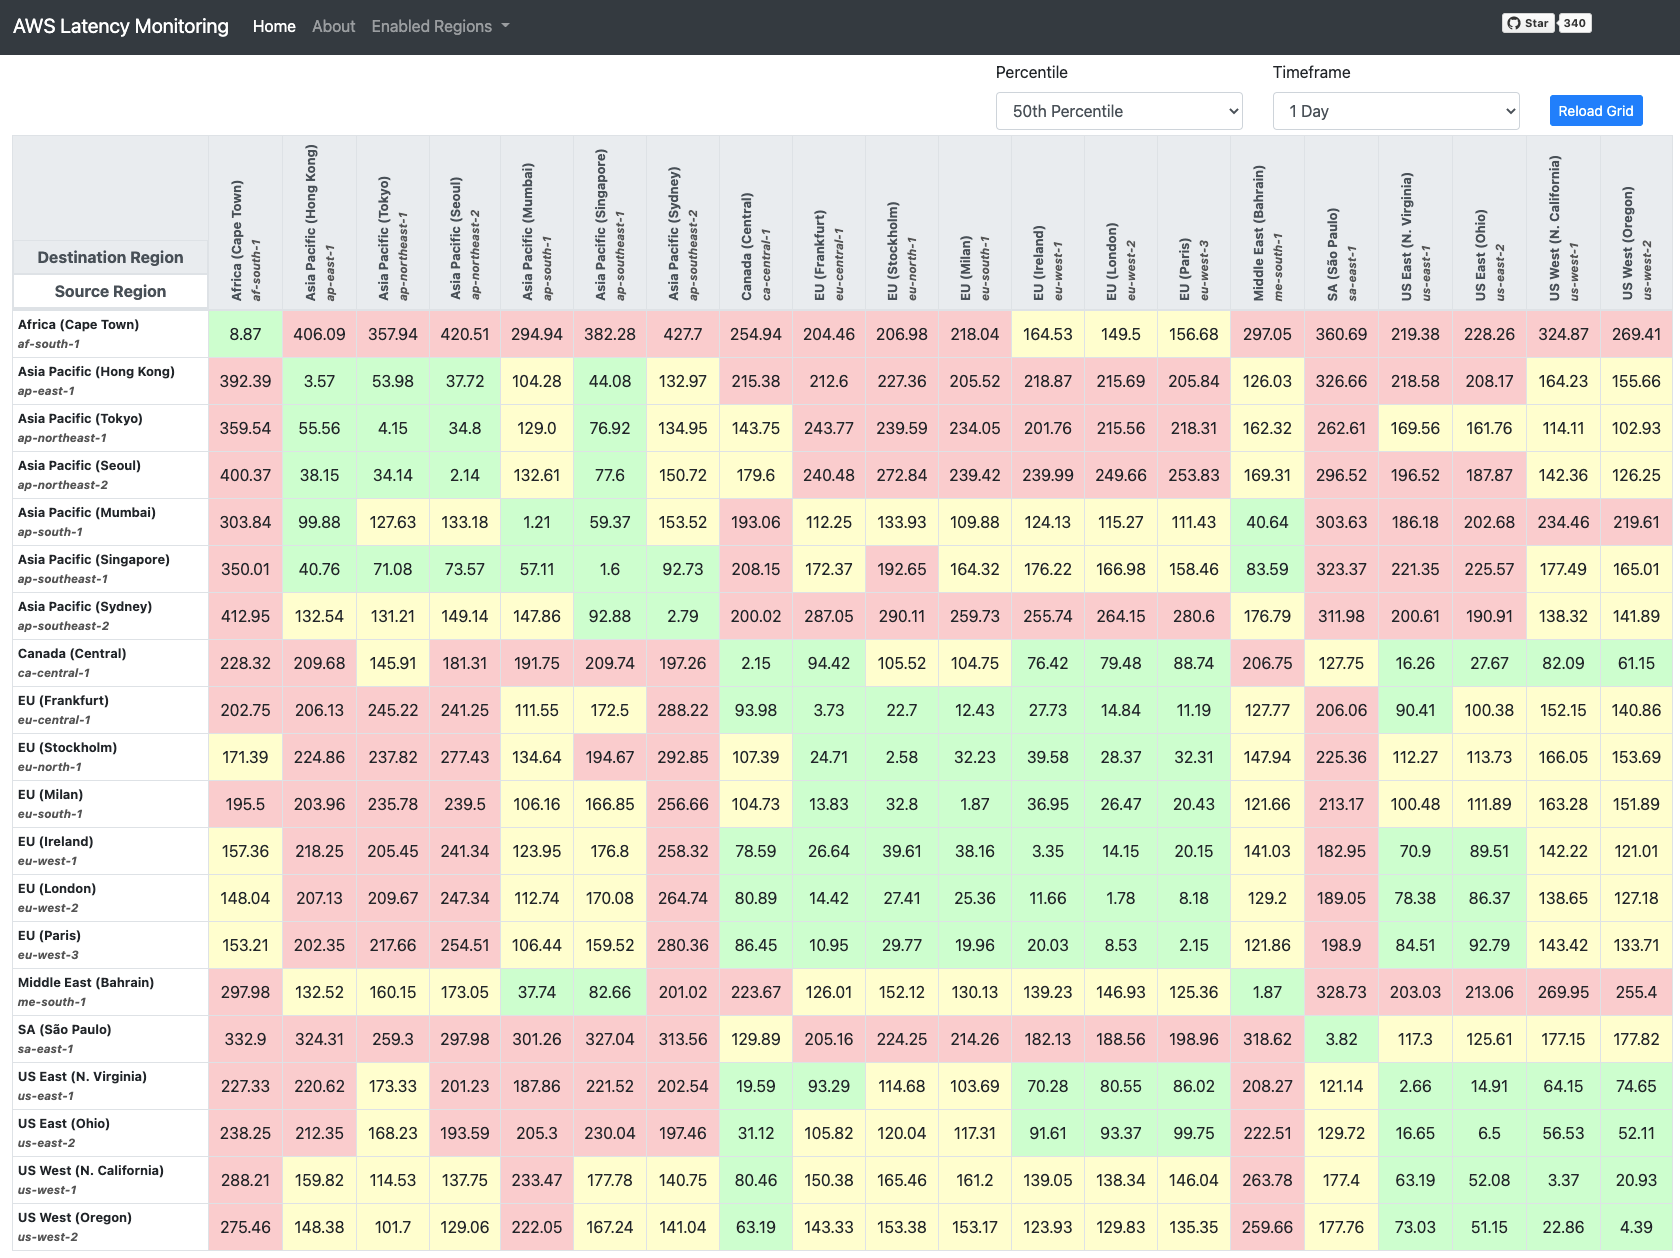Click the 1.87 Milan latency cell
Screen dimensions: 1680x1258
tap(975, 804)
